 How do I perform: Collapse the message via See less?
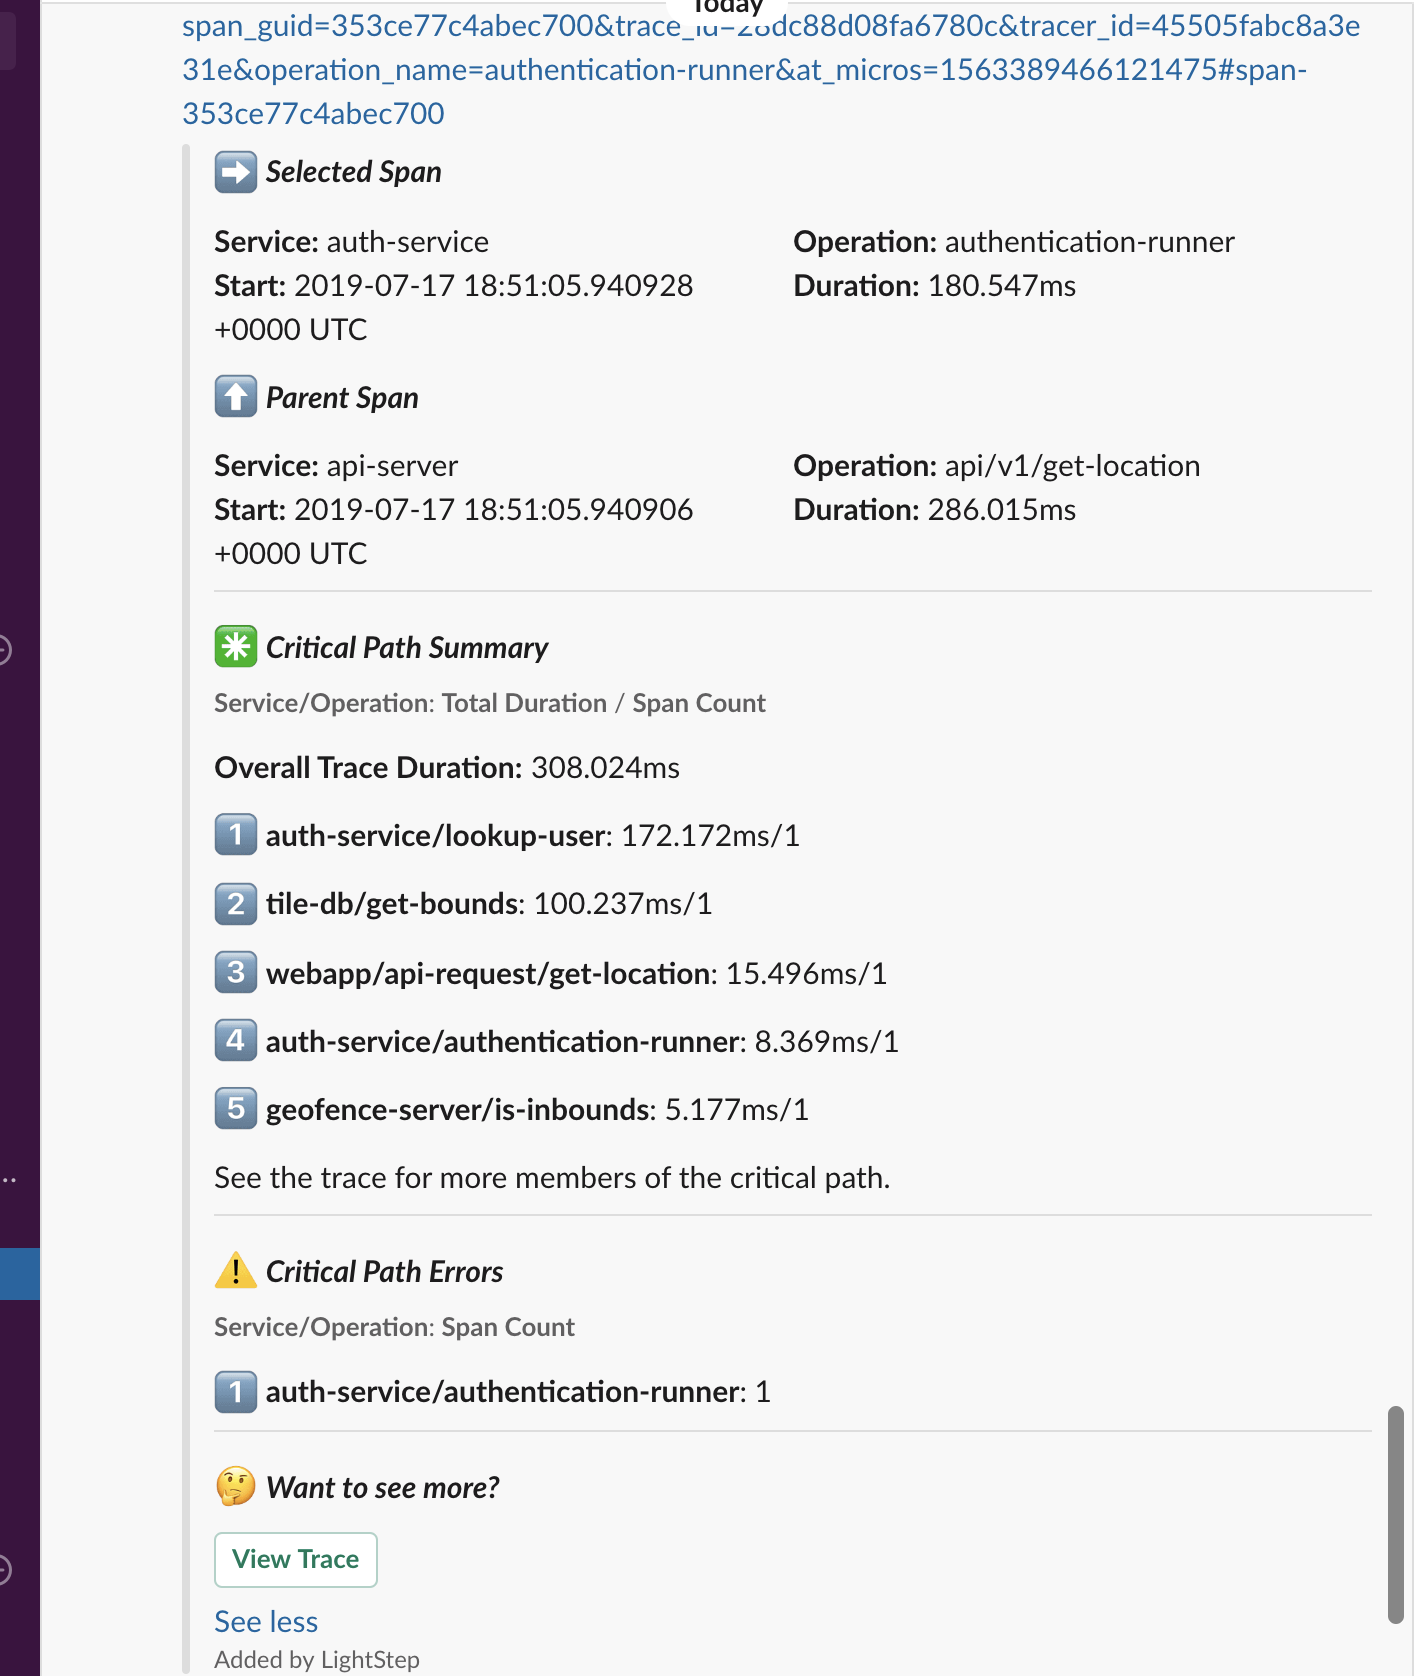pyautogui.click(x=265, y=1620)
